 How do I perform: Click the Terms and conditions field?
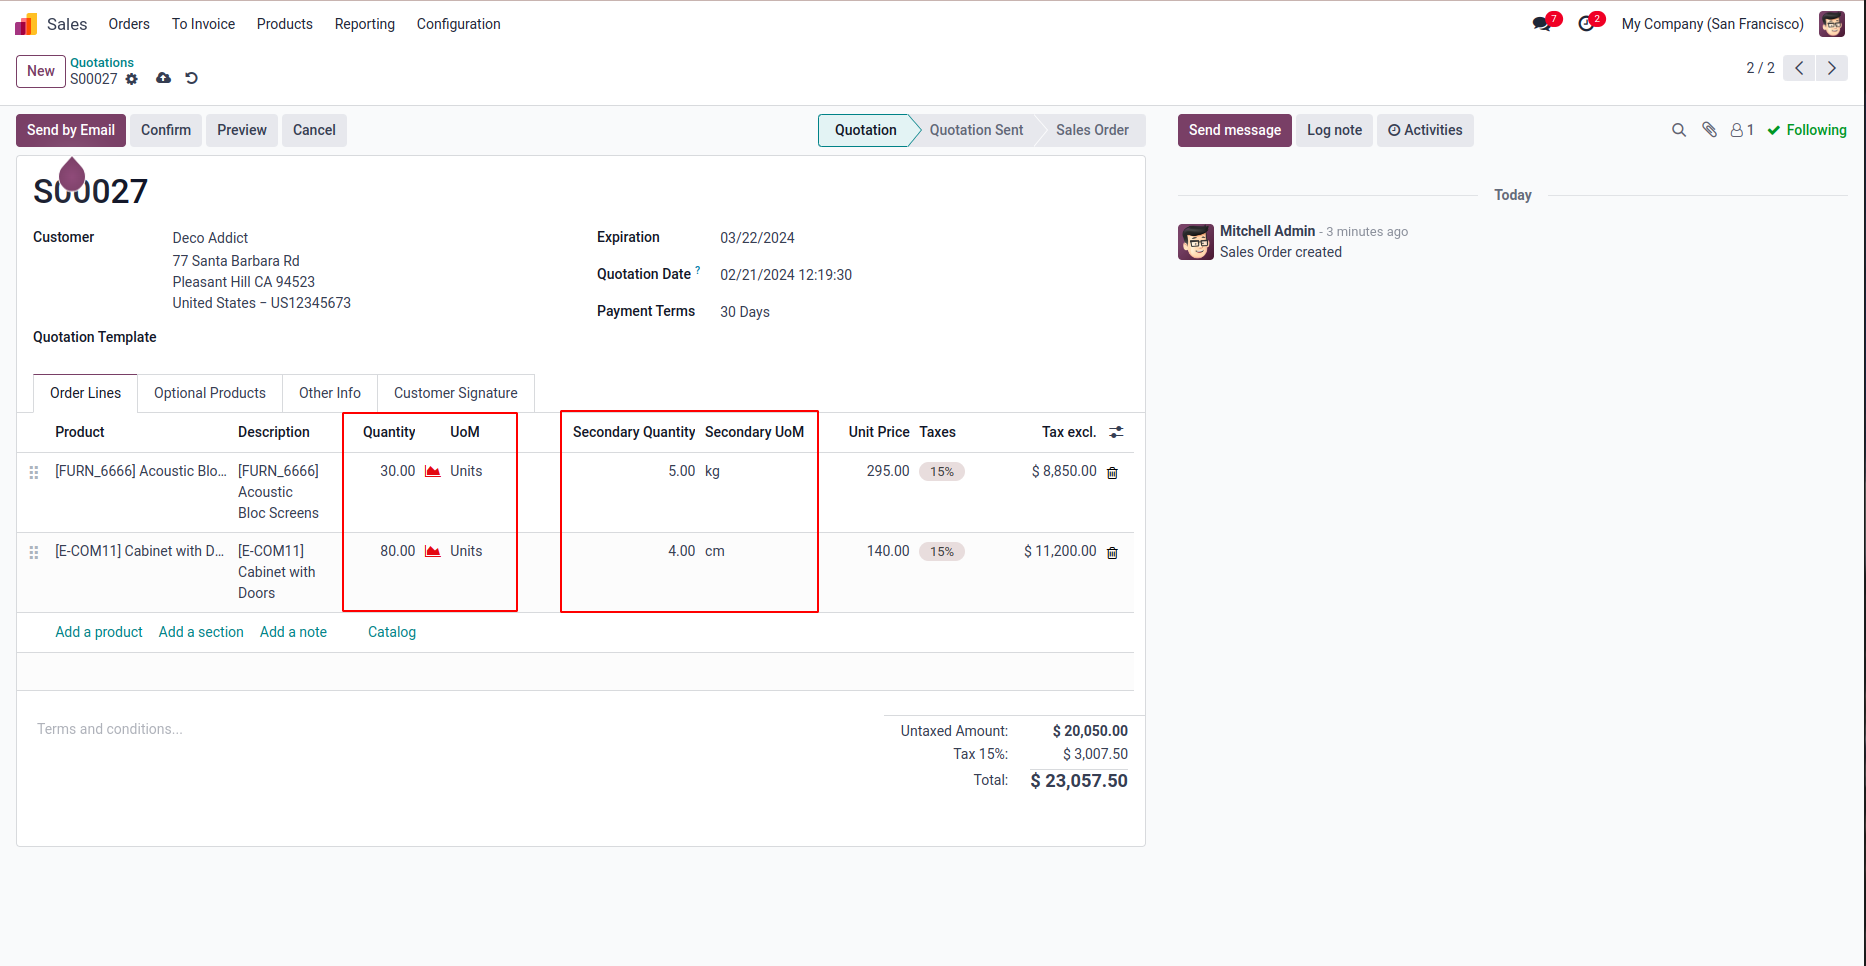[110, 729]
